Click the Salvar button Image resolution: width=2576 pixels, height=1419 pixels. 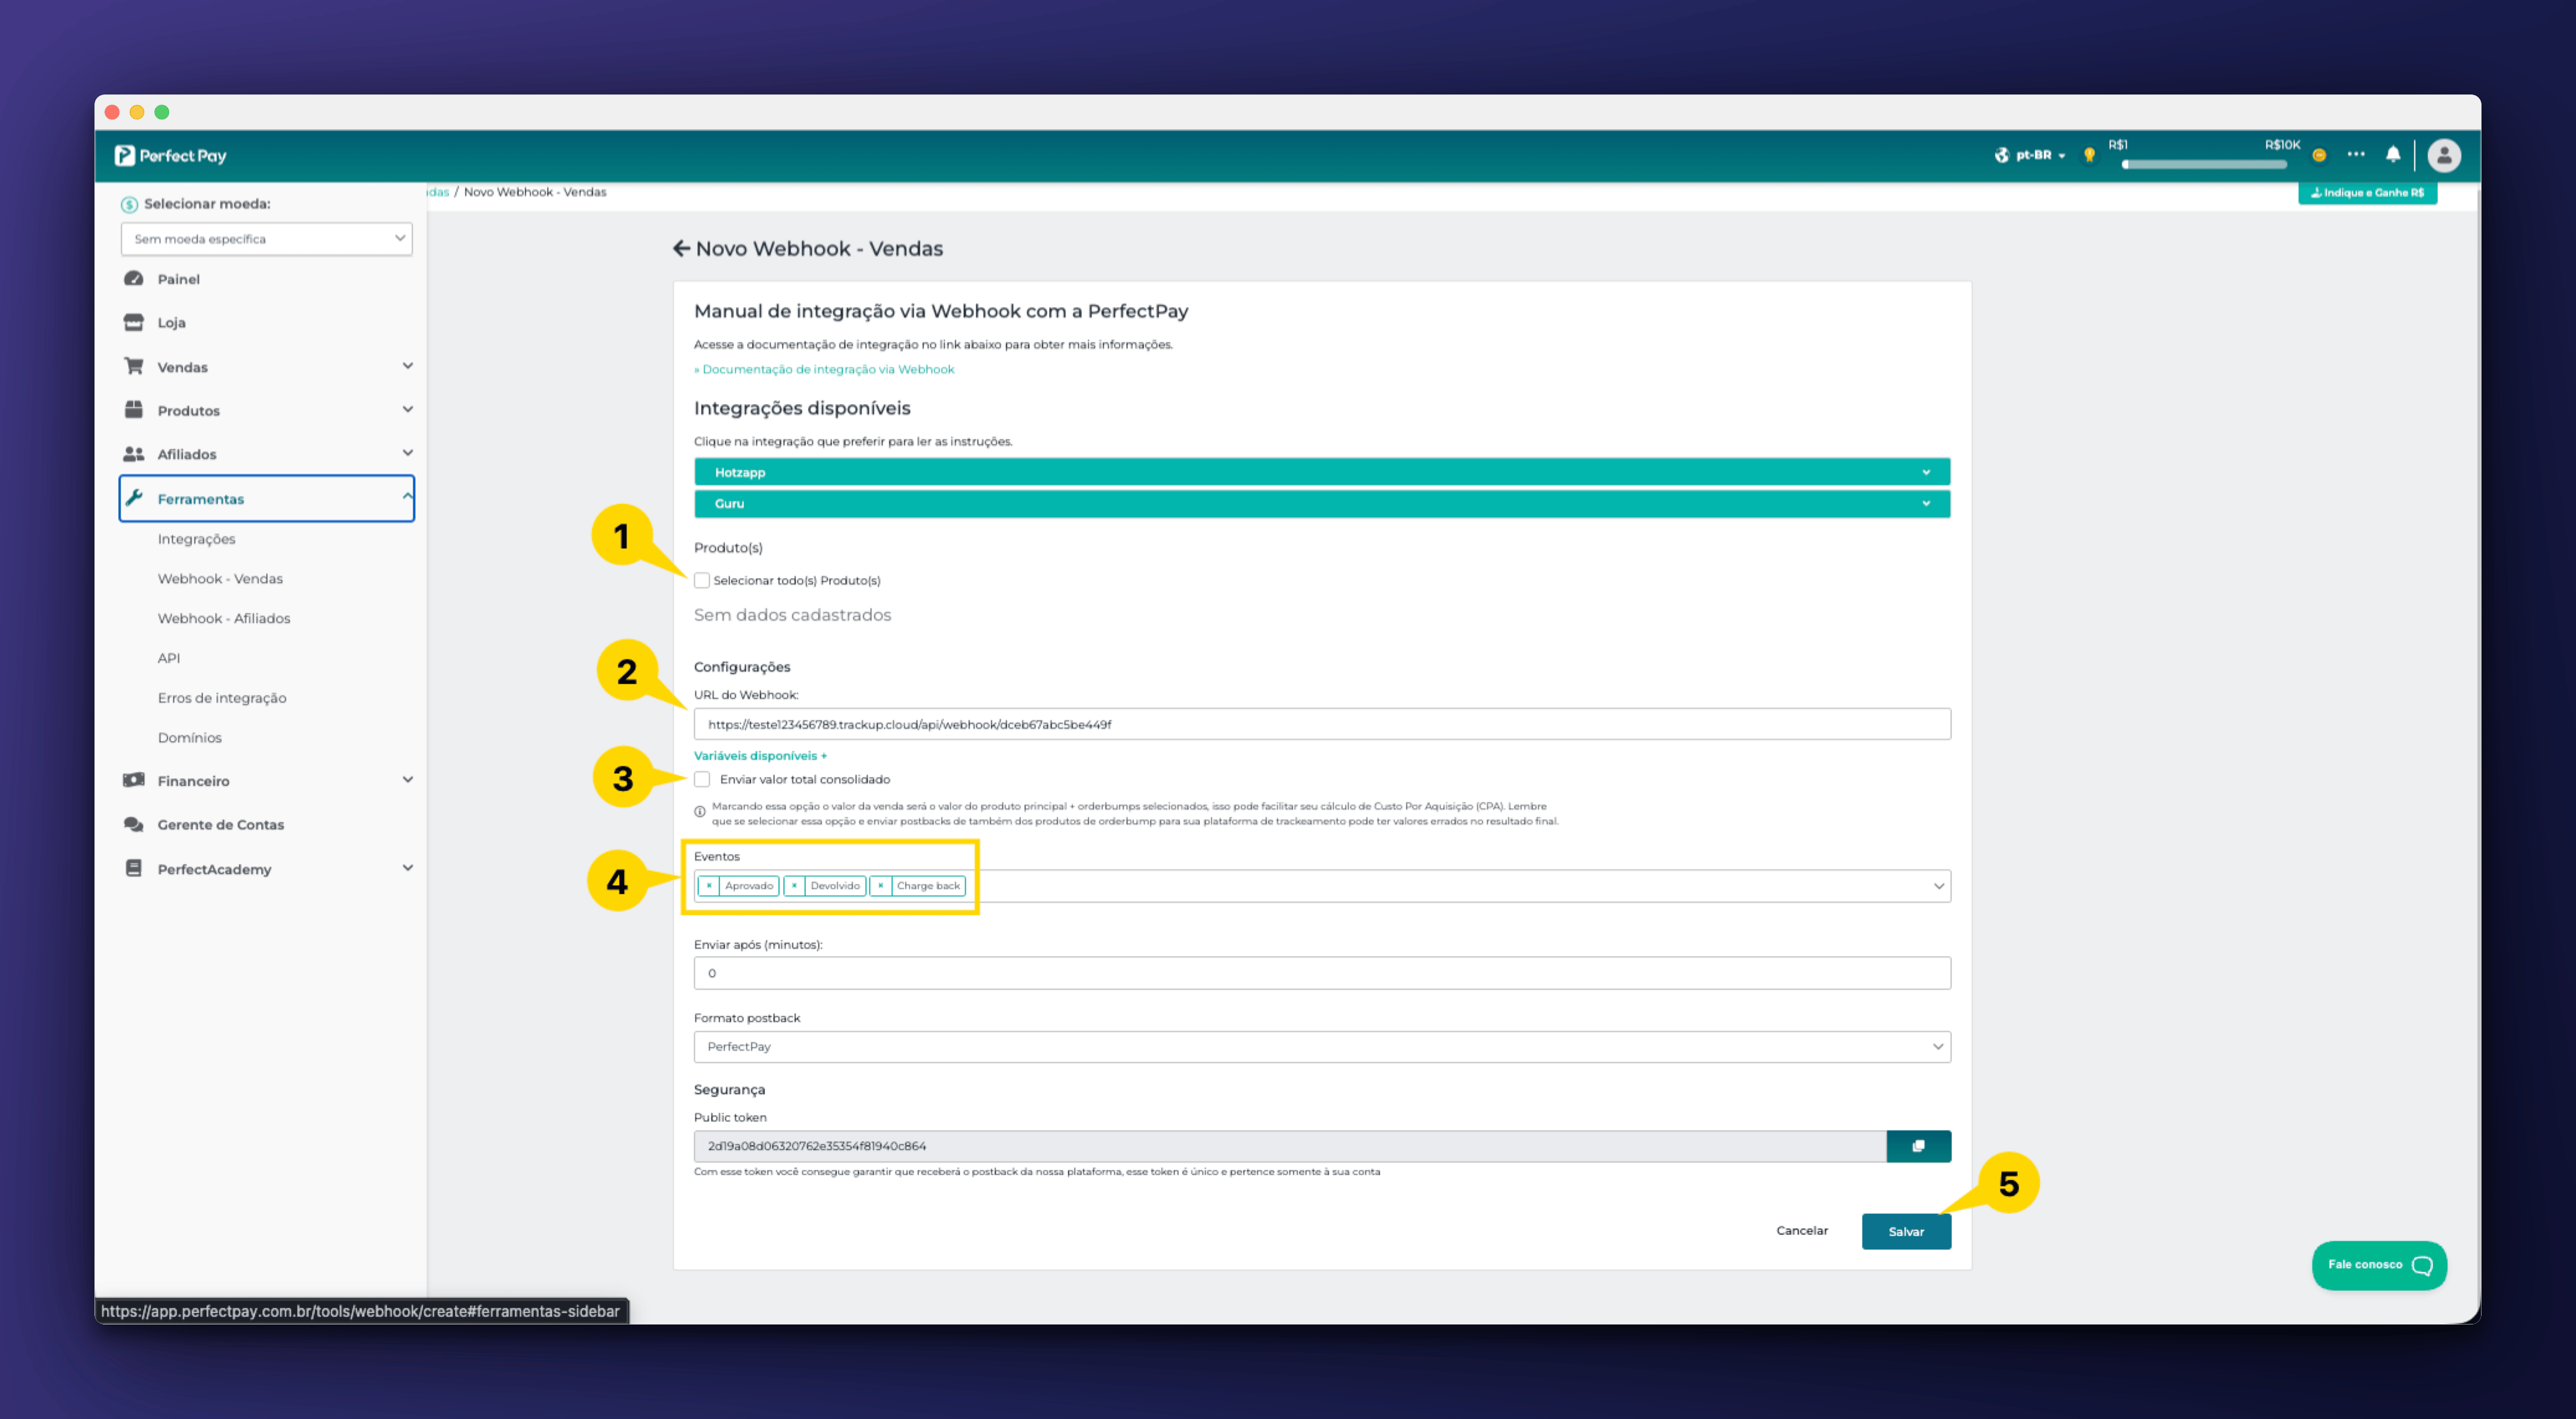pos(1906,1232)
